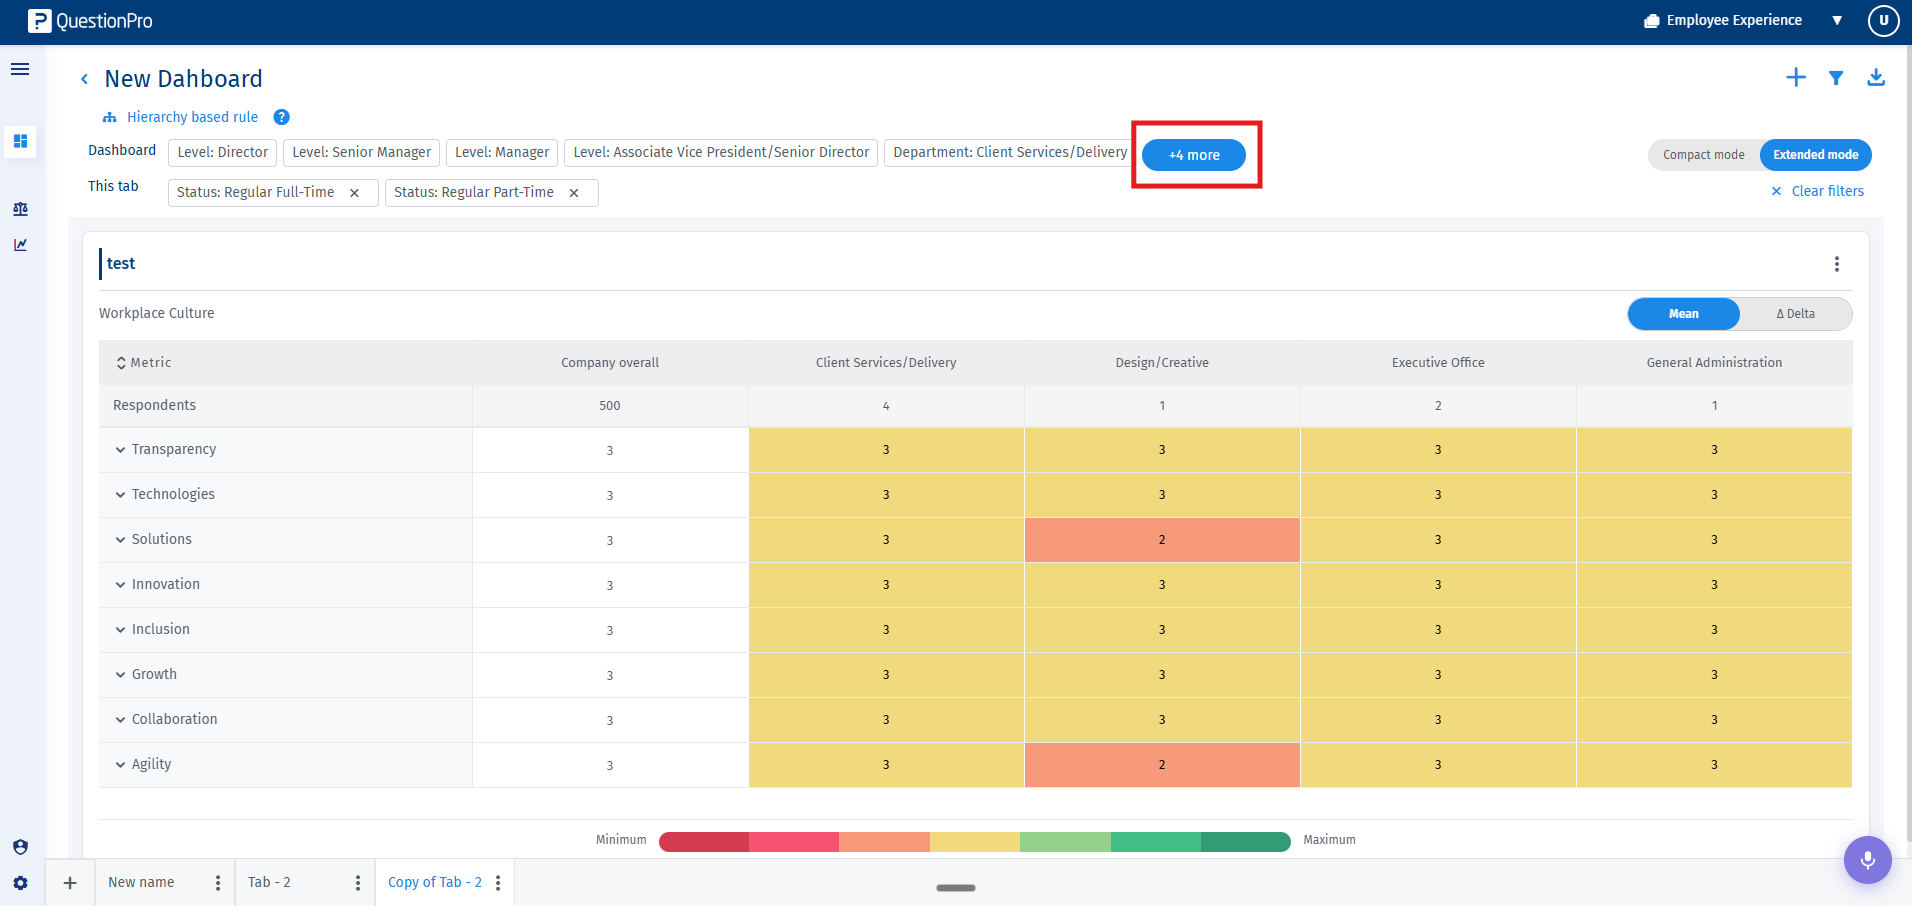The height and width of the screenshot is (906, 1912).
Task: Click the help question mark icon
Action: 282,117
